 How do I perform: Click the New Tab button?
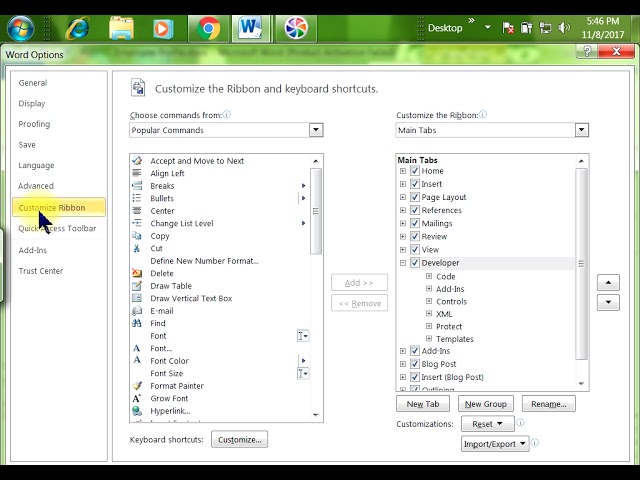pos(423,404)
